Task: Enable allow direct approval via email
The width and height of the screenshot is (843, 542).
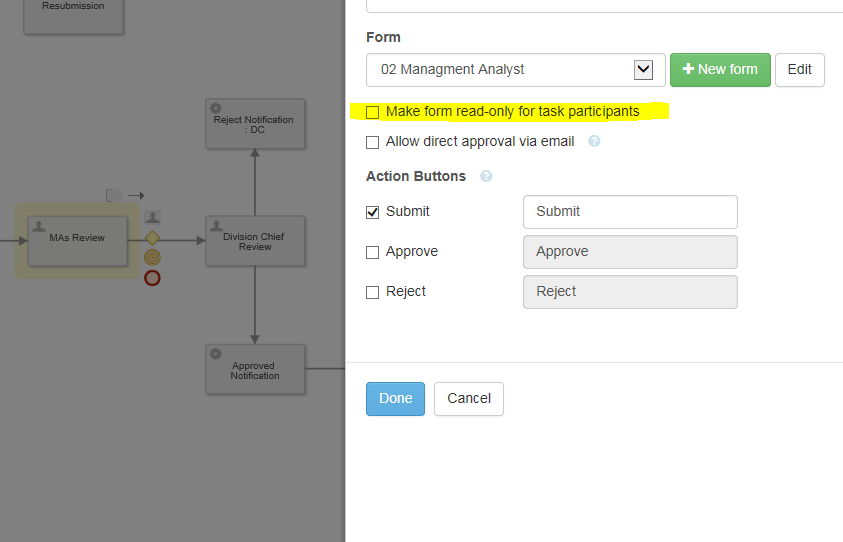Action: [373, 142]
